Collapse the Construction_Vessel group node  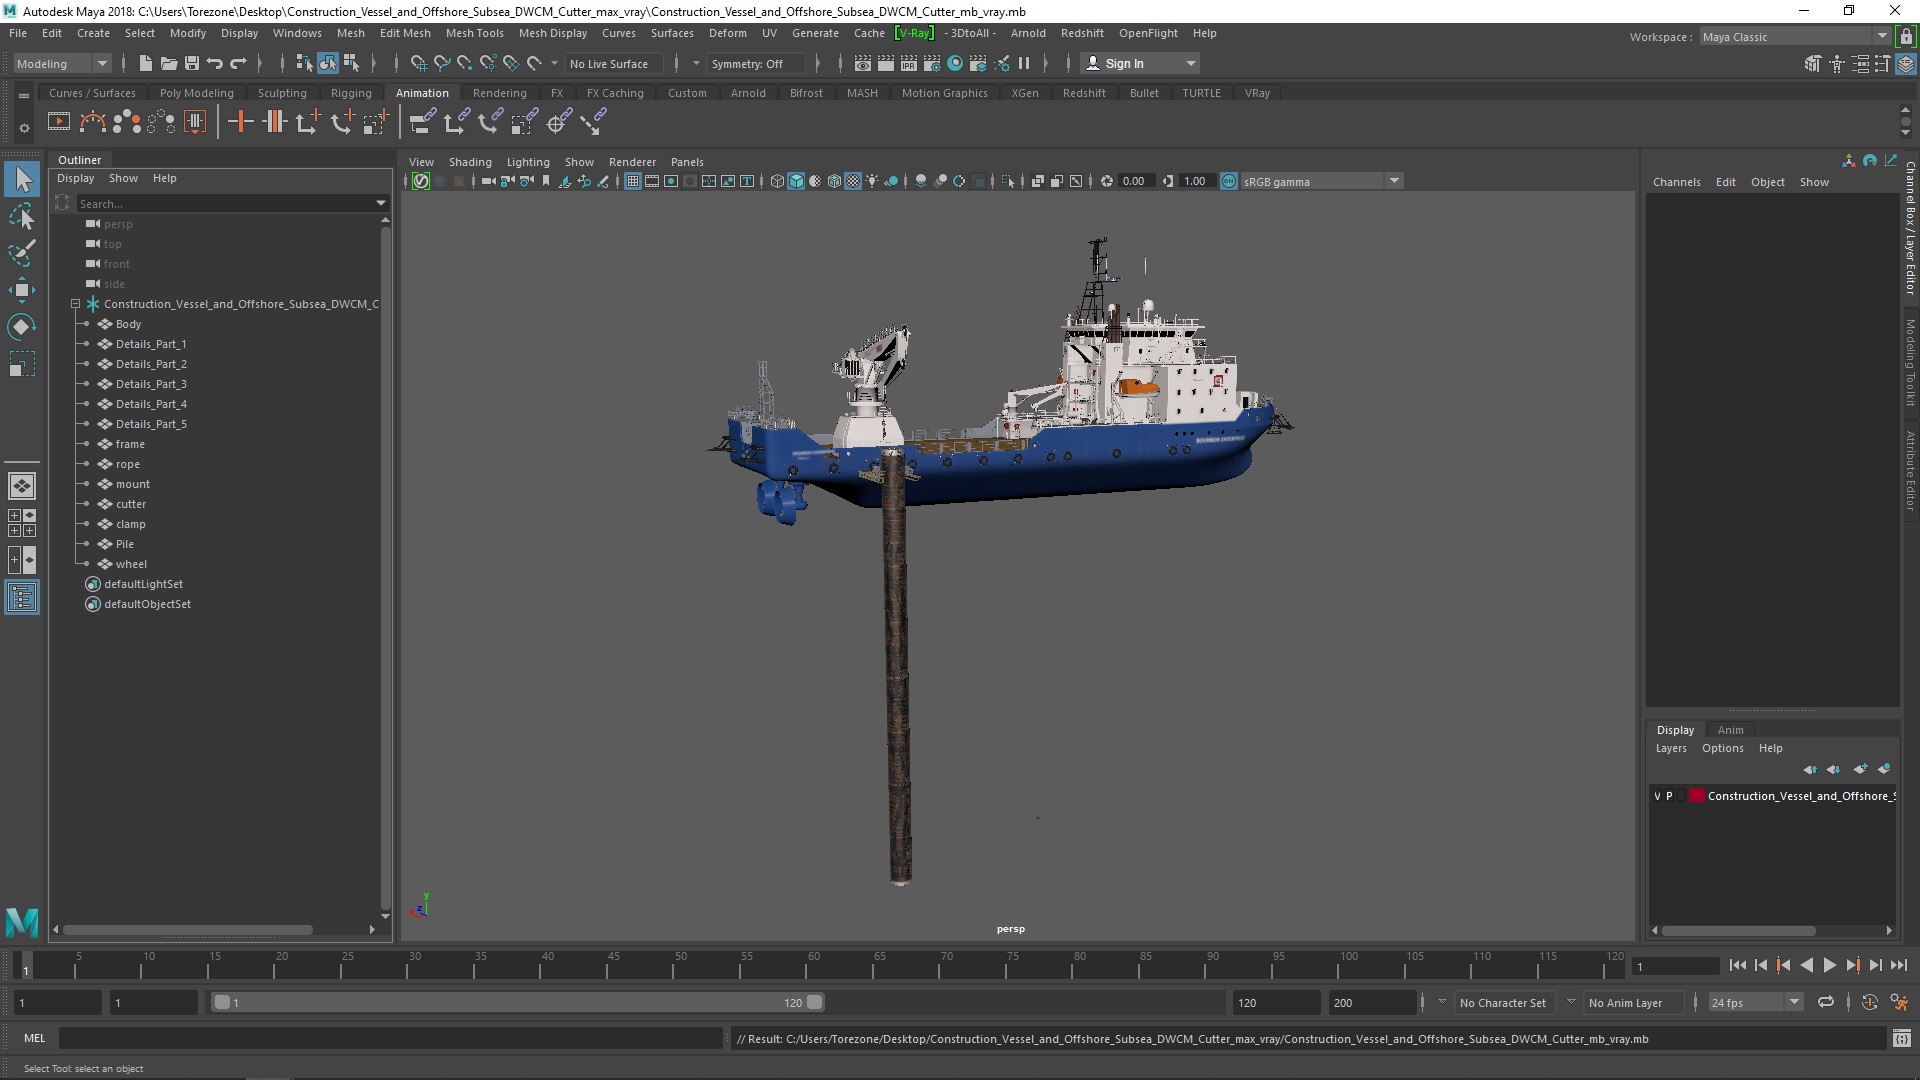pyautogui.click(x=75, y=304)
